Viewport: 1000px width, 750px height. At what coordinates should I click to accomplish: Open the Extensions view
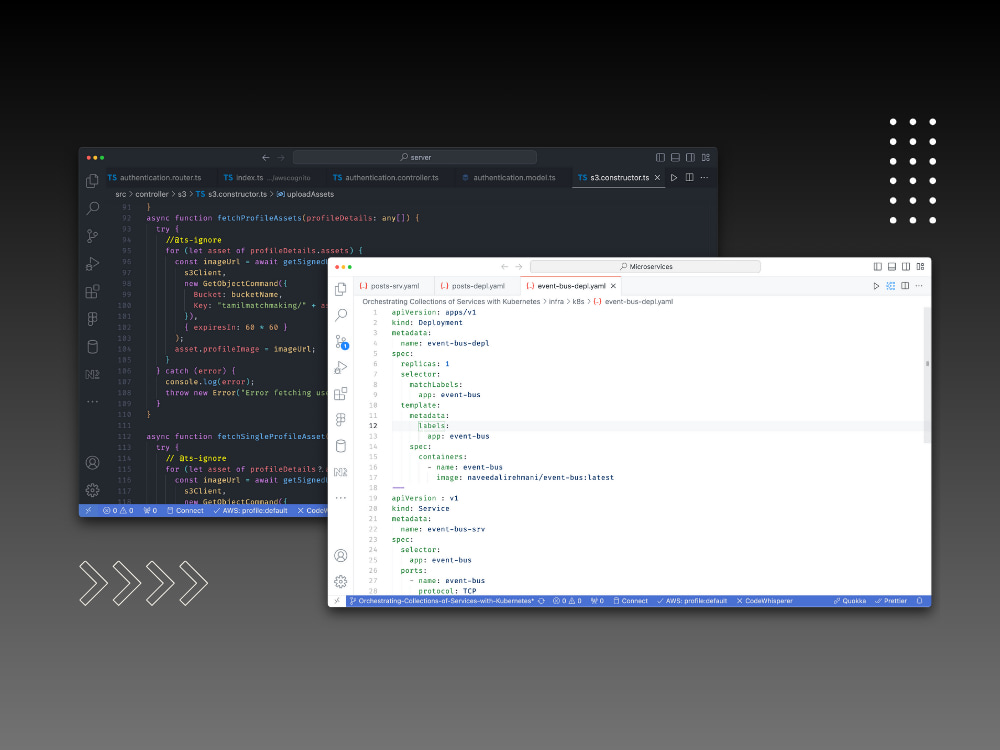[341, 391]
